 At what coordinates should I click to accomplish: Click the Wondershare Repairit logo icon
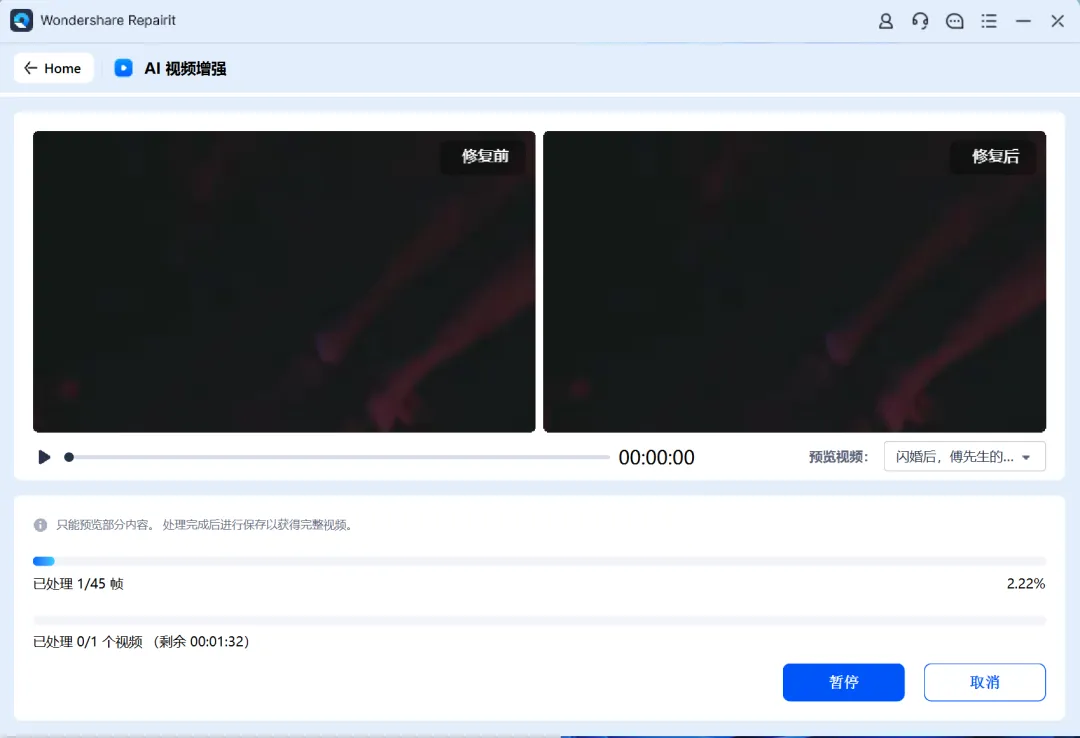(21, 21)
